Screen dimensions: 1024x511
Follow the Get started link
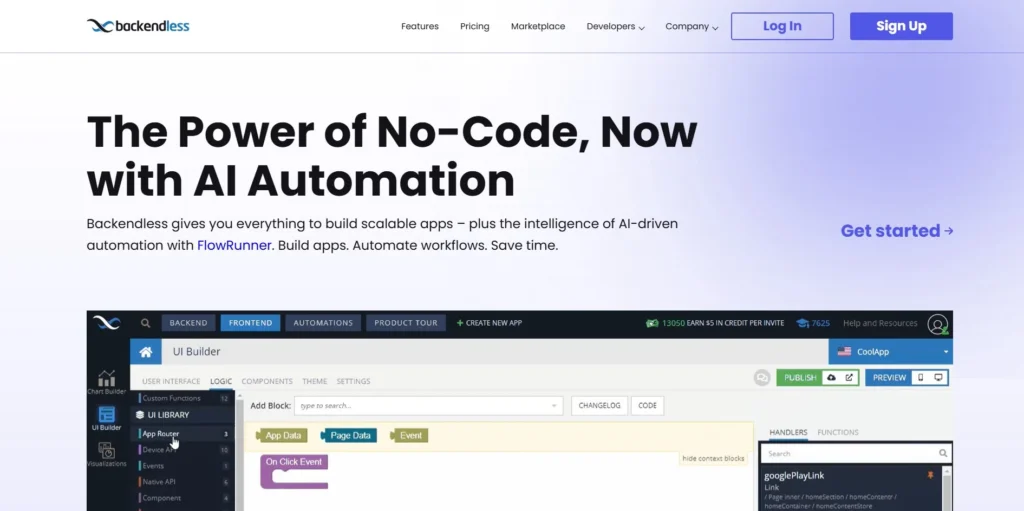click(897, 231)
